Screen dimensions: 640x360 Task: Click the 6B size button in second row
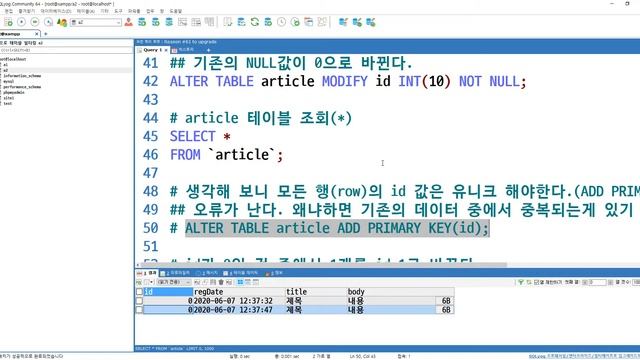[x=445, y=310]
